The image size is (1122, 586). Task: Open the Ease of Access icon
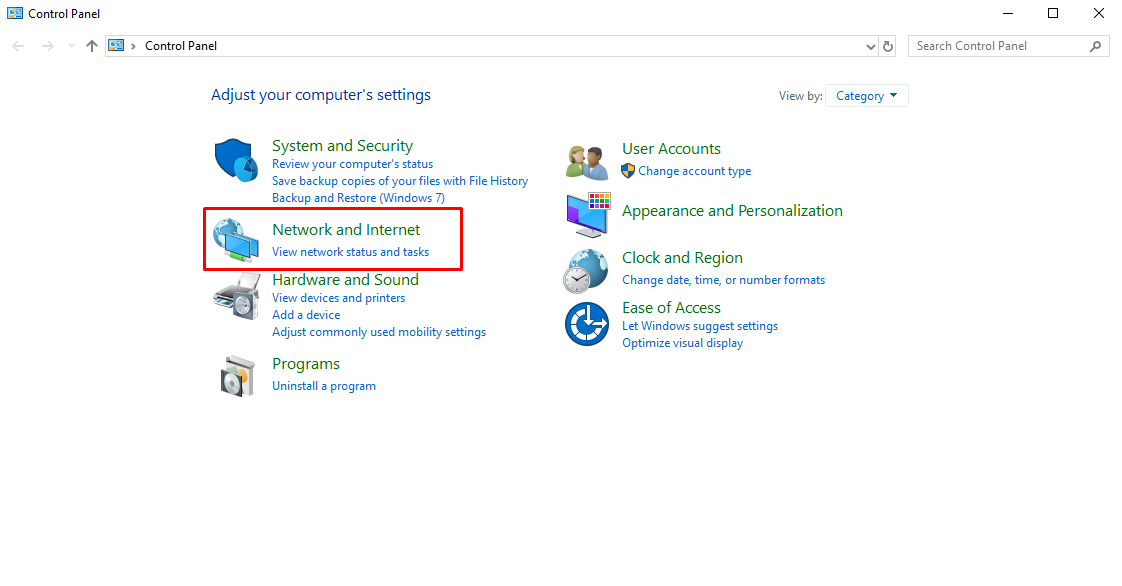point(587,324)
